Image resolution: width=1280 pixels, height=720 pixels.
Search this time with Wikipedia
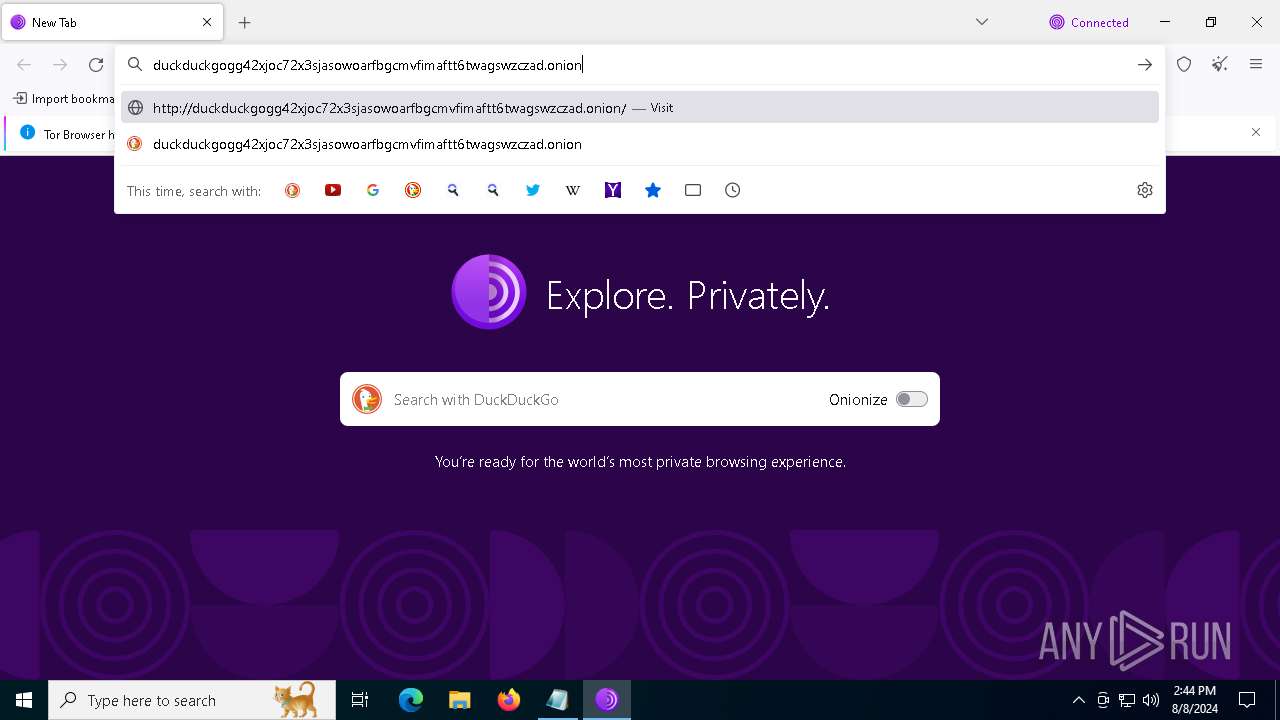point(573,190)
